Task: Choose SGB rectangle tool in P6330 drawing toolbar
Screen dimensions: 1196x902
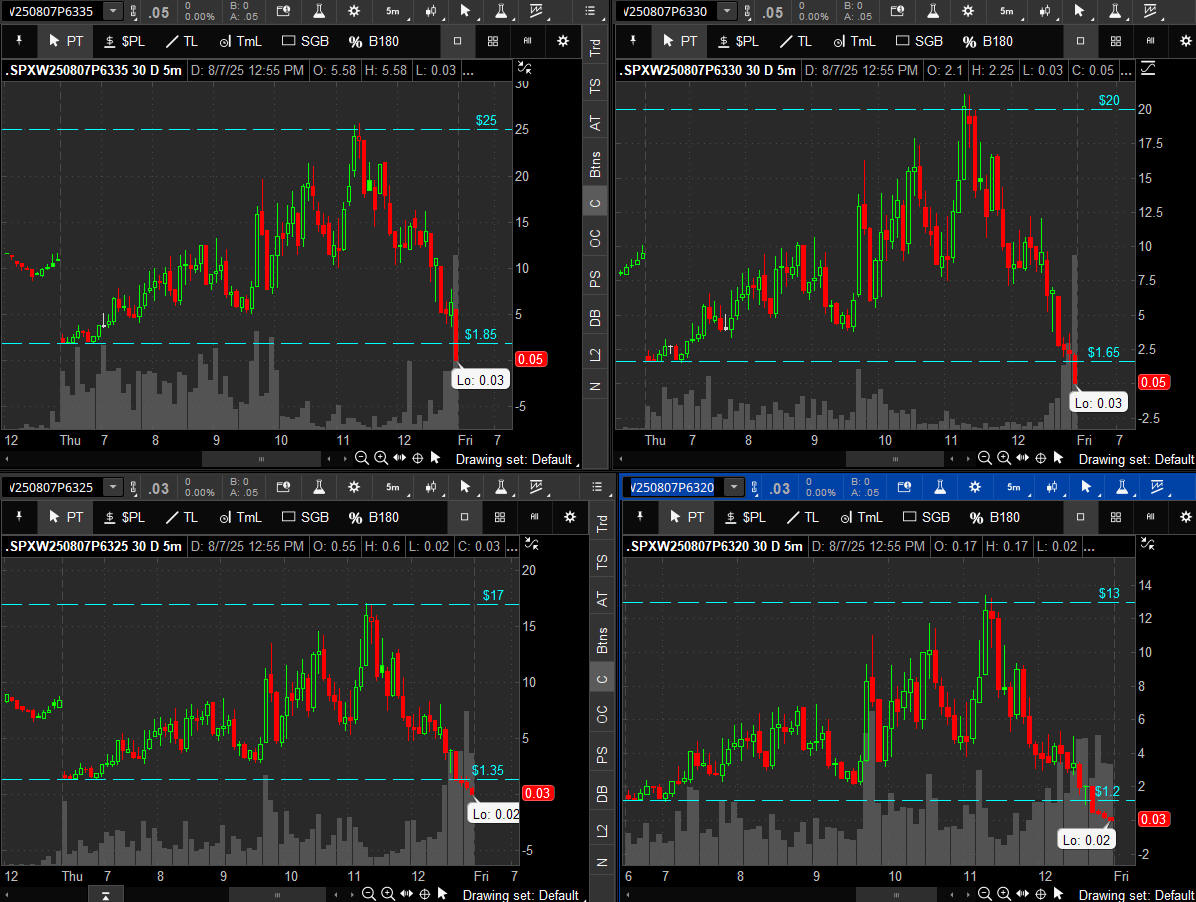Action: (x=918, y=41)
